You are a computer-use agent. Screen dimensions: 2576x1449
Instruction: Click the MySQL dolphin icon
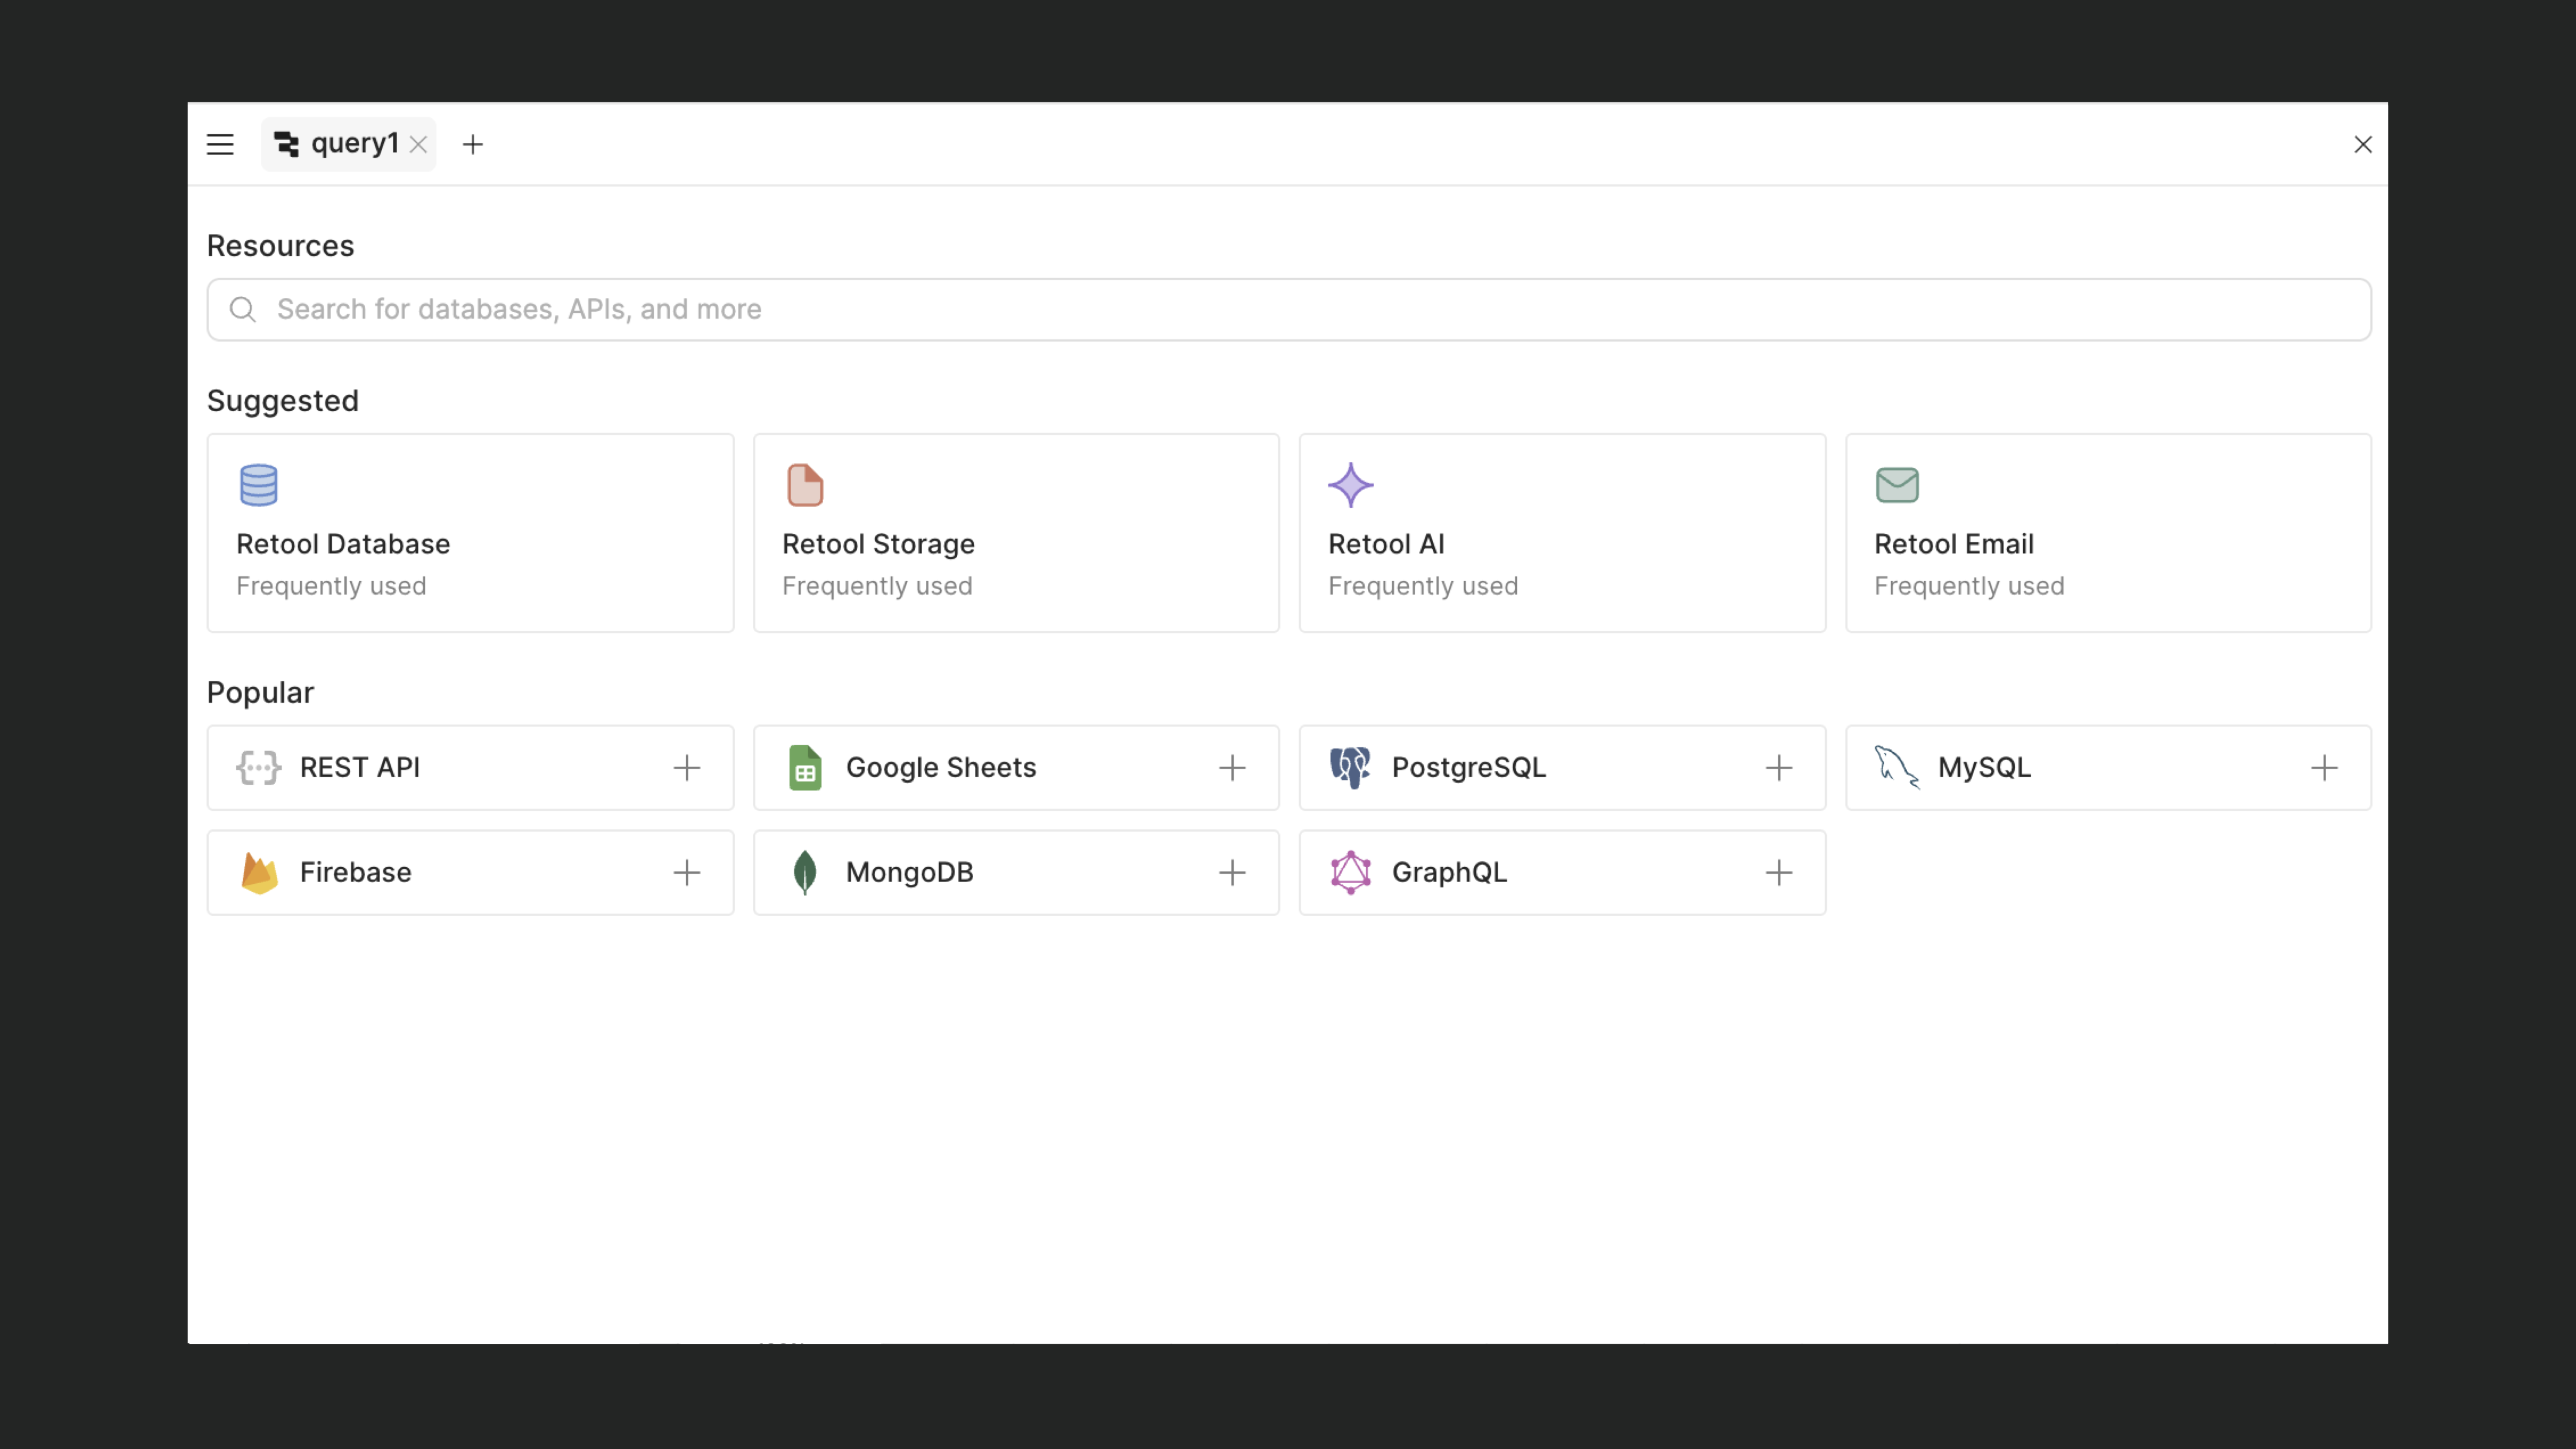[x=1896, y=767]
